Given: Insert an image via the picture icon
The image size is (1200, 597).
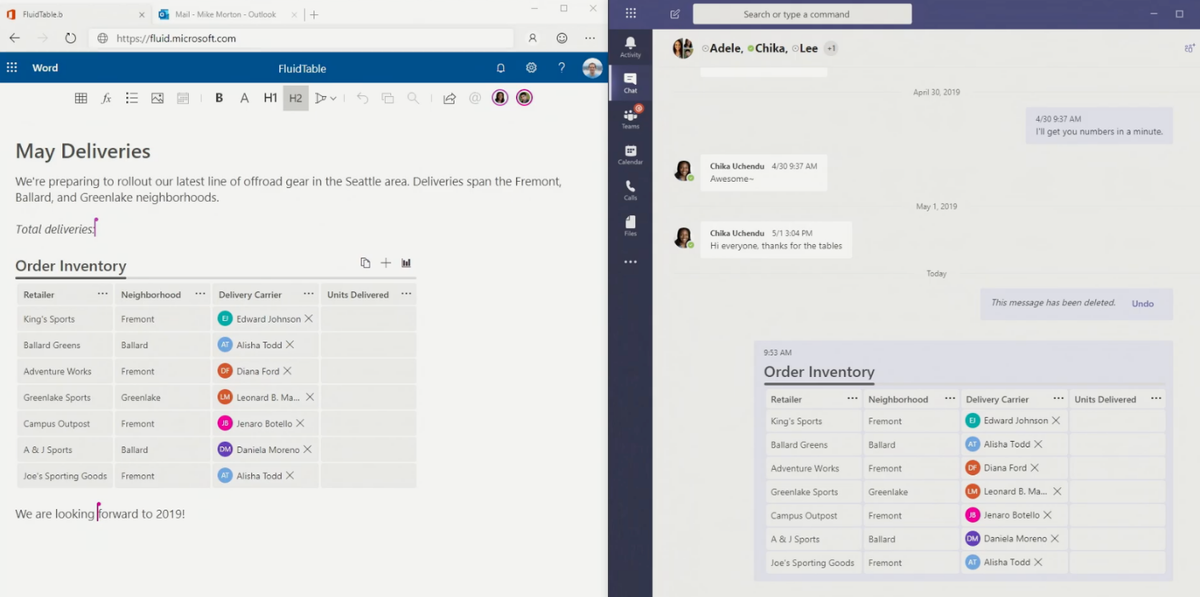Looking at the screenshot, I should (x=156, y=97).
